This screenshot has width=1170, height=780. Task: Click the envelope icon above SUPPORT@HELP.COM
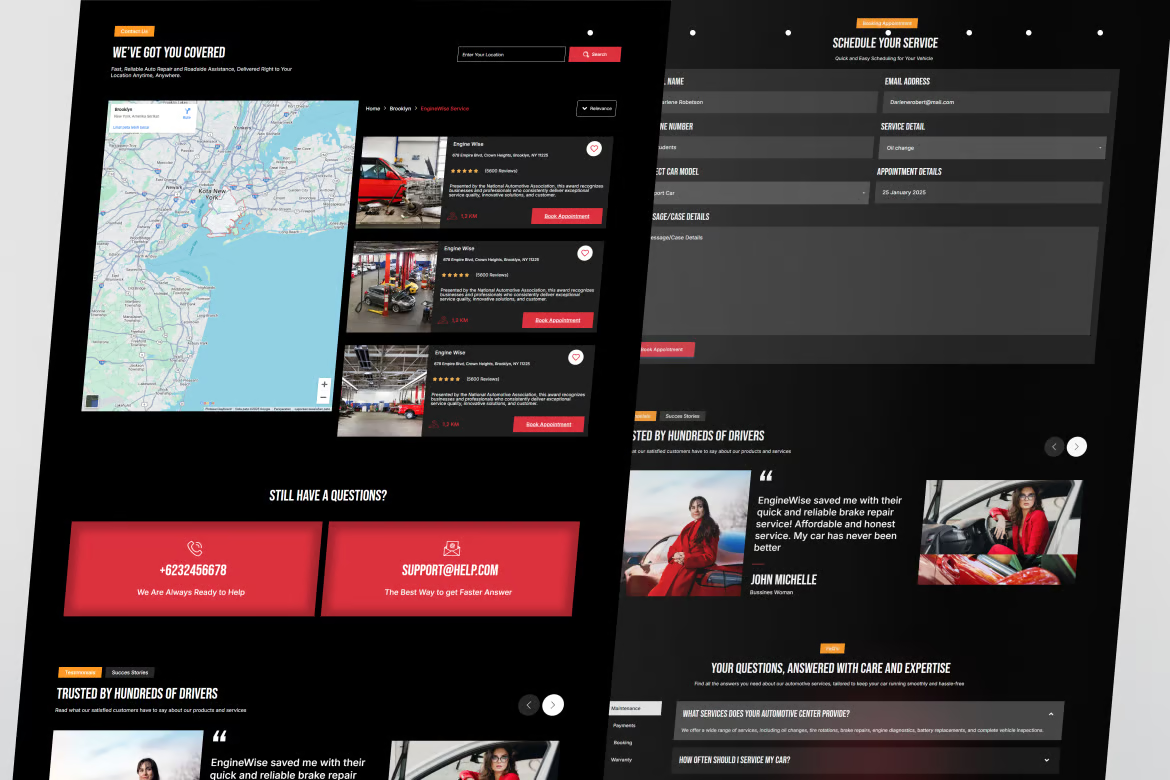[x=450, y=547]
